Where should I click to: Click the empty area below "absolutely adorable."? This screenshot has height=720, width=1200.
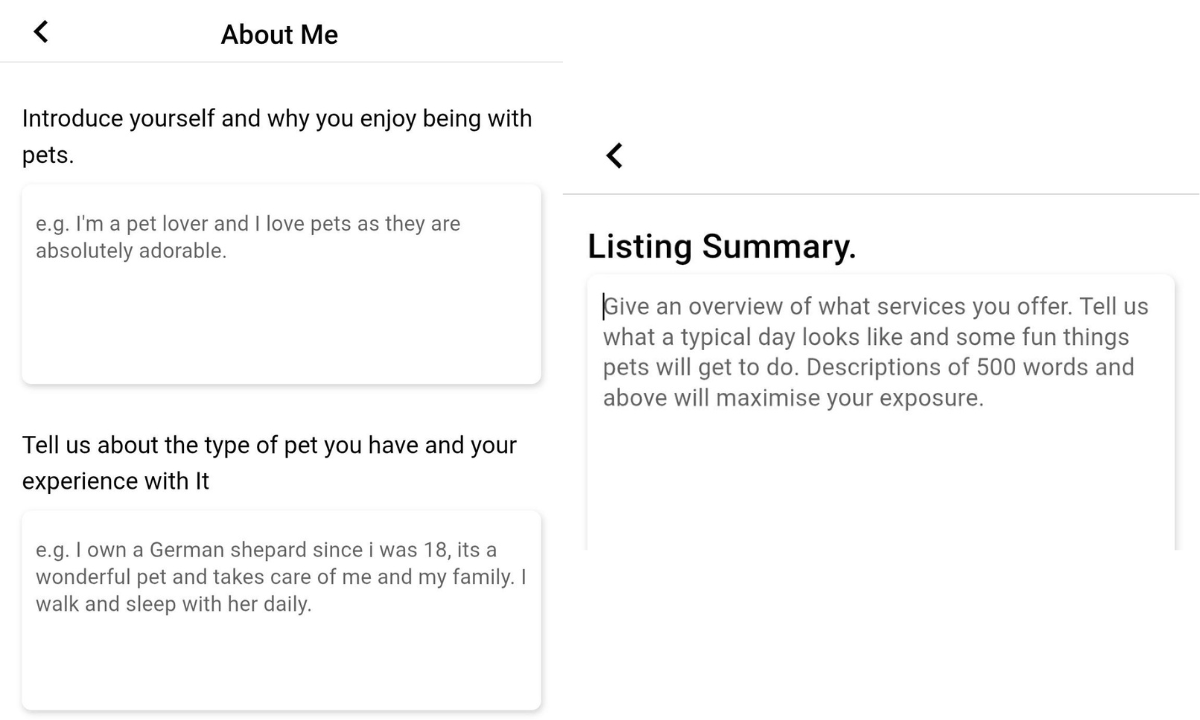coord(281,320)
